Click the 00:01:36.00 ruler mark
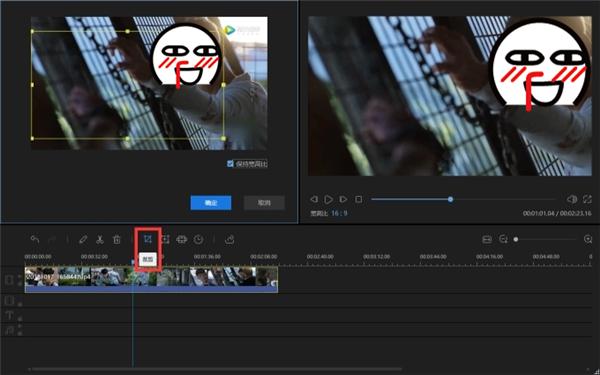The width and height of the screenshot is (600, 375). (x=207, y=257)
